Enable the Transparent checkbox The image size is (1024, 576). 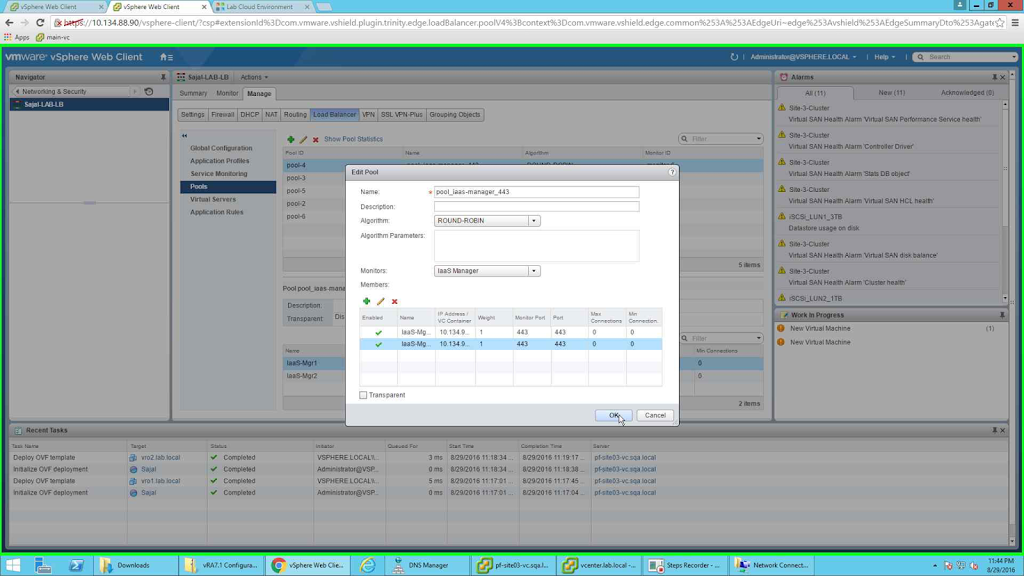tap(363, 395)
